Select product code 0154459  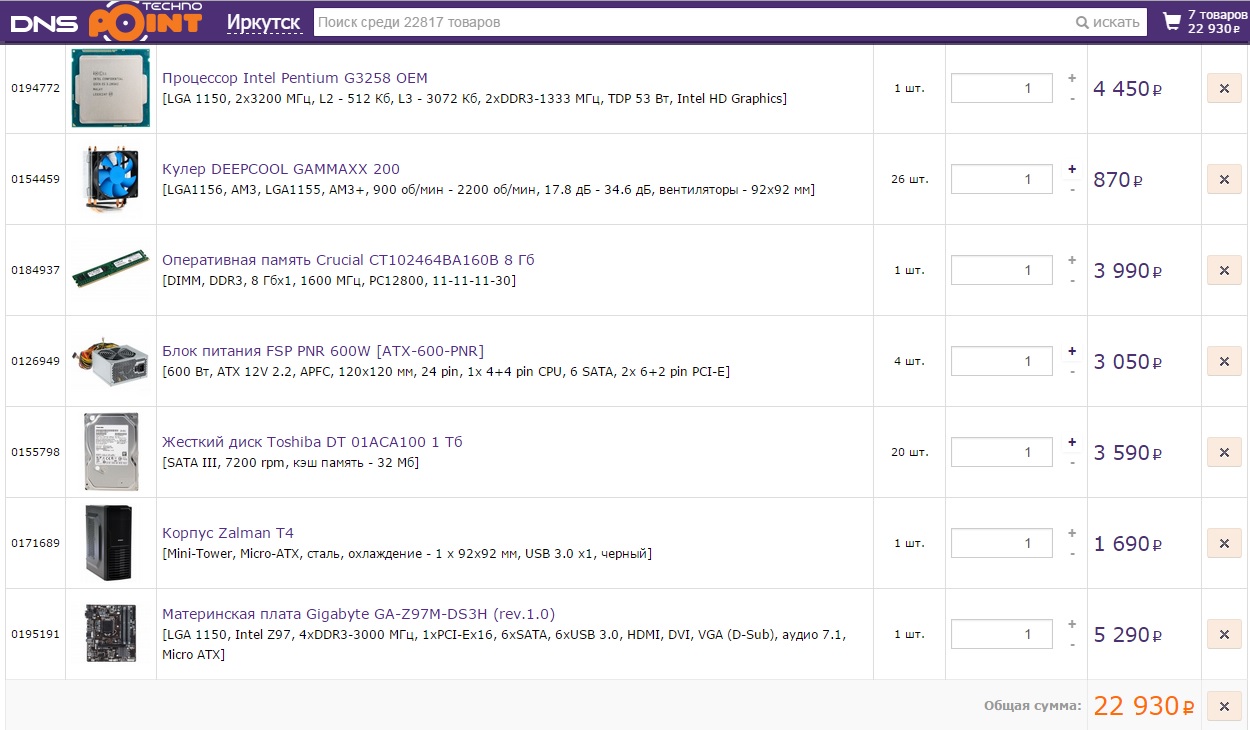[36, 179]
